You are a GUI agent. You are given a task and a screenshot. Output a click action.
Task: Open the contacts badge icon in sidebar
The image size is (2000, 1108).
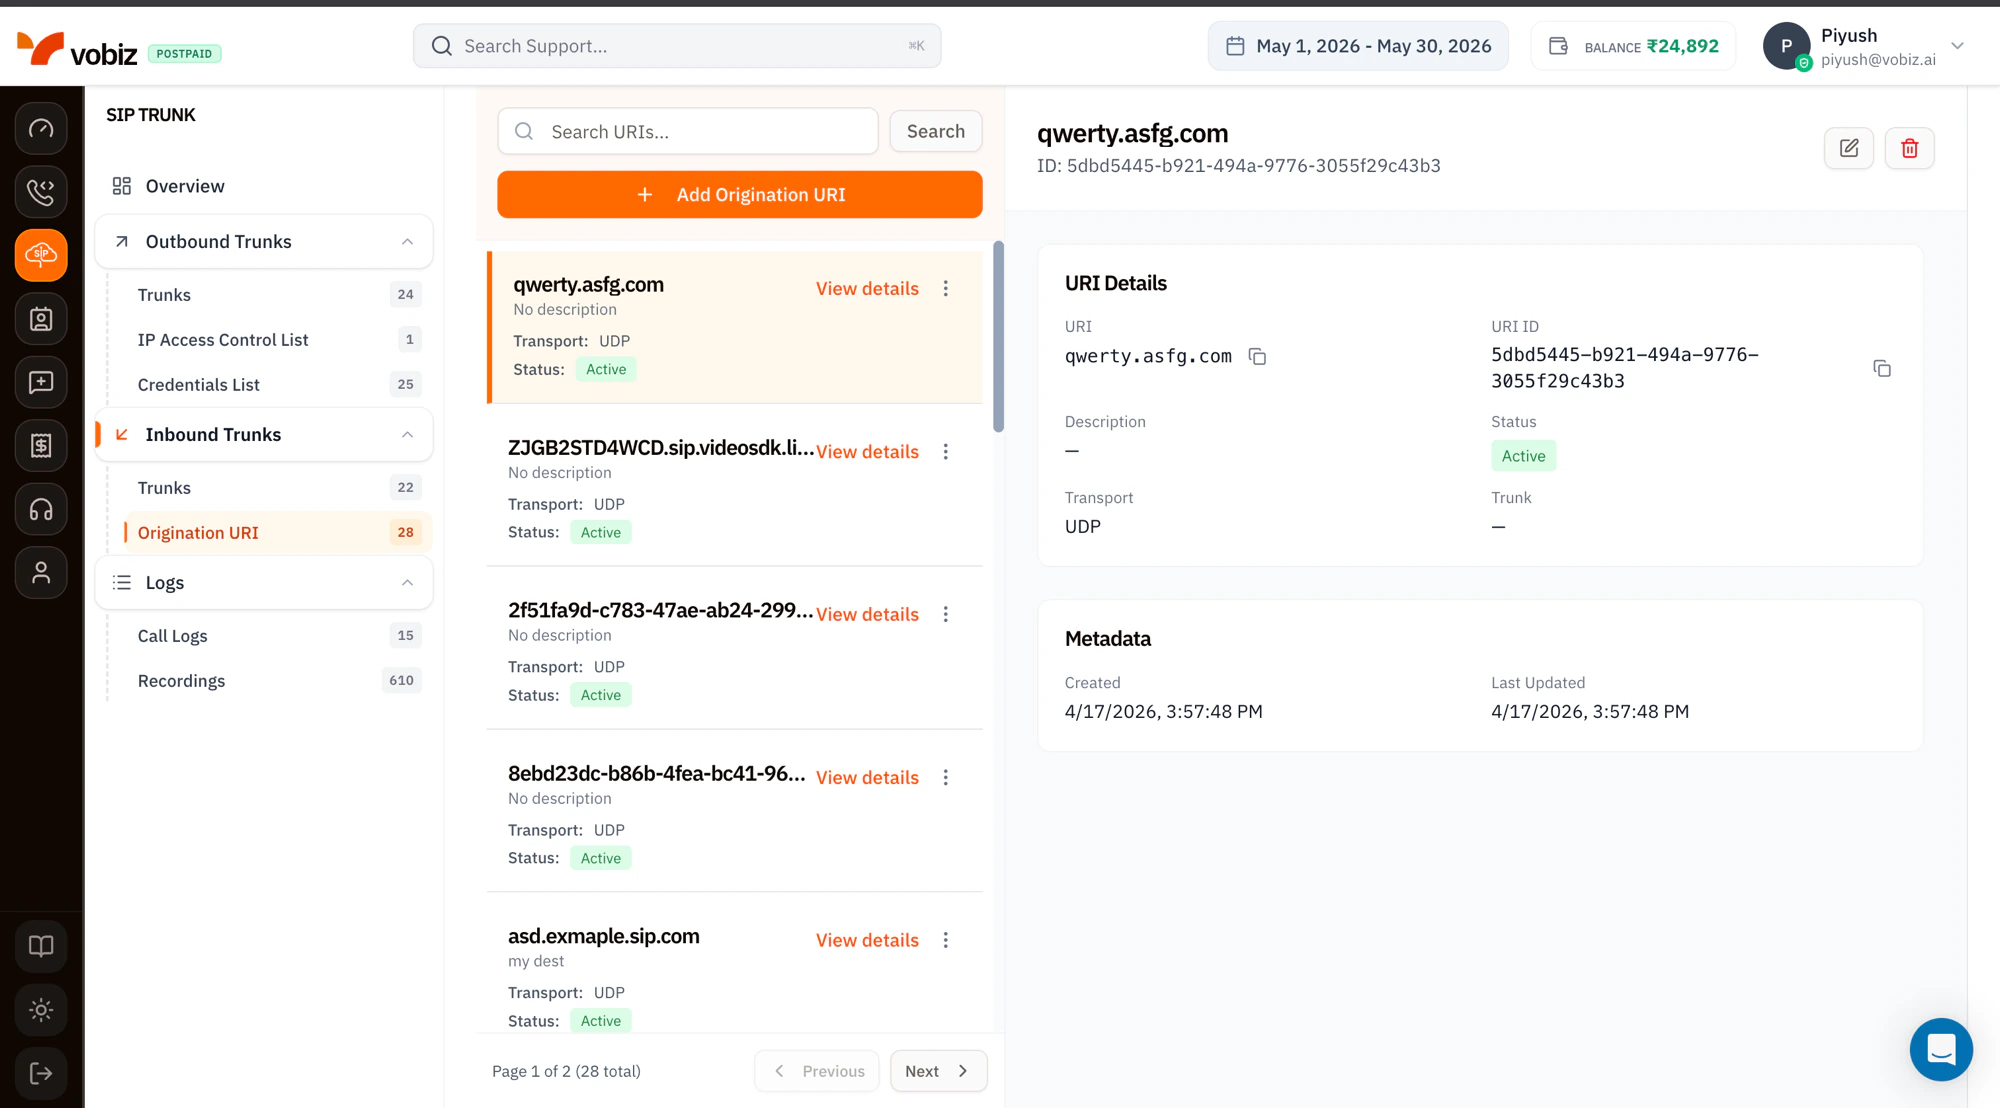41,319
